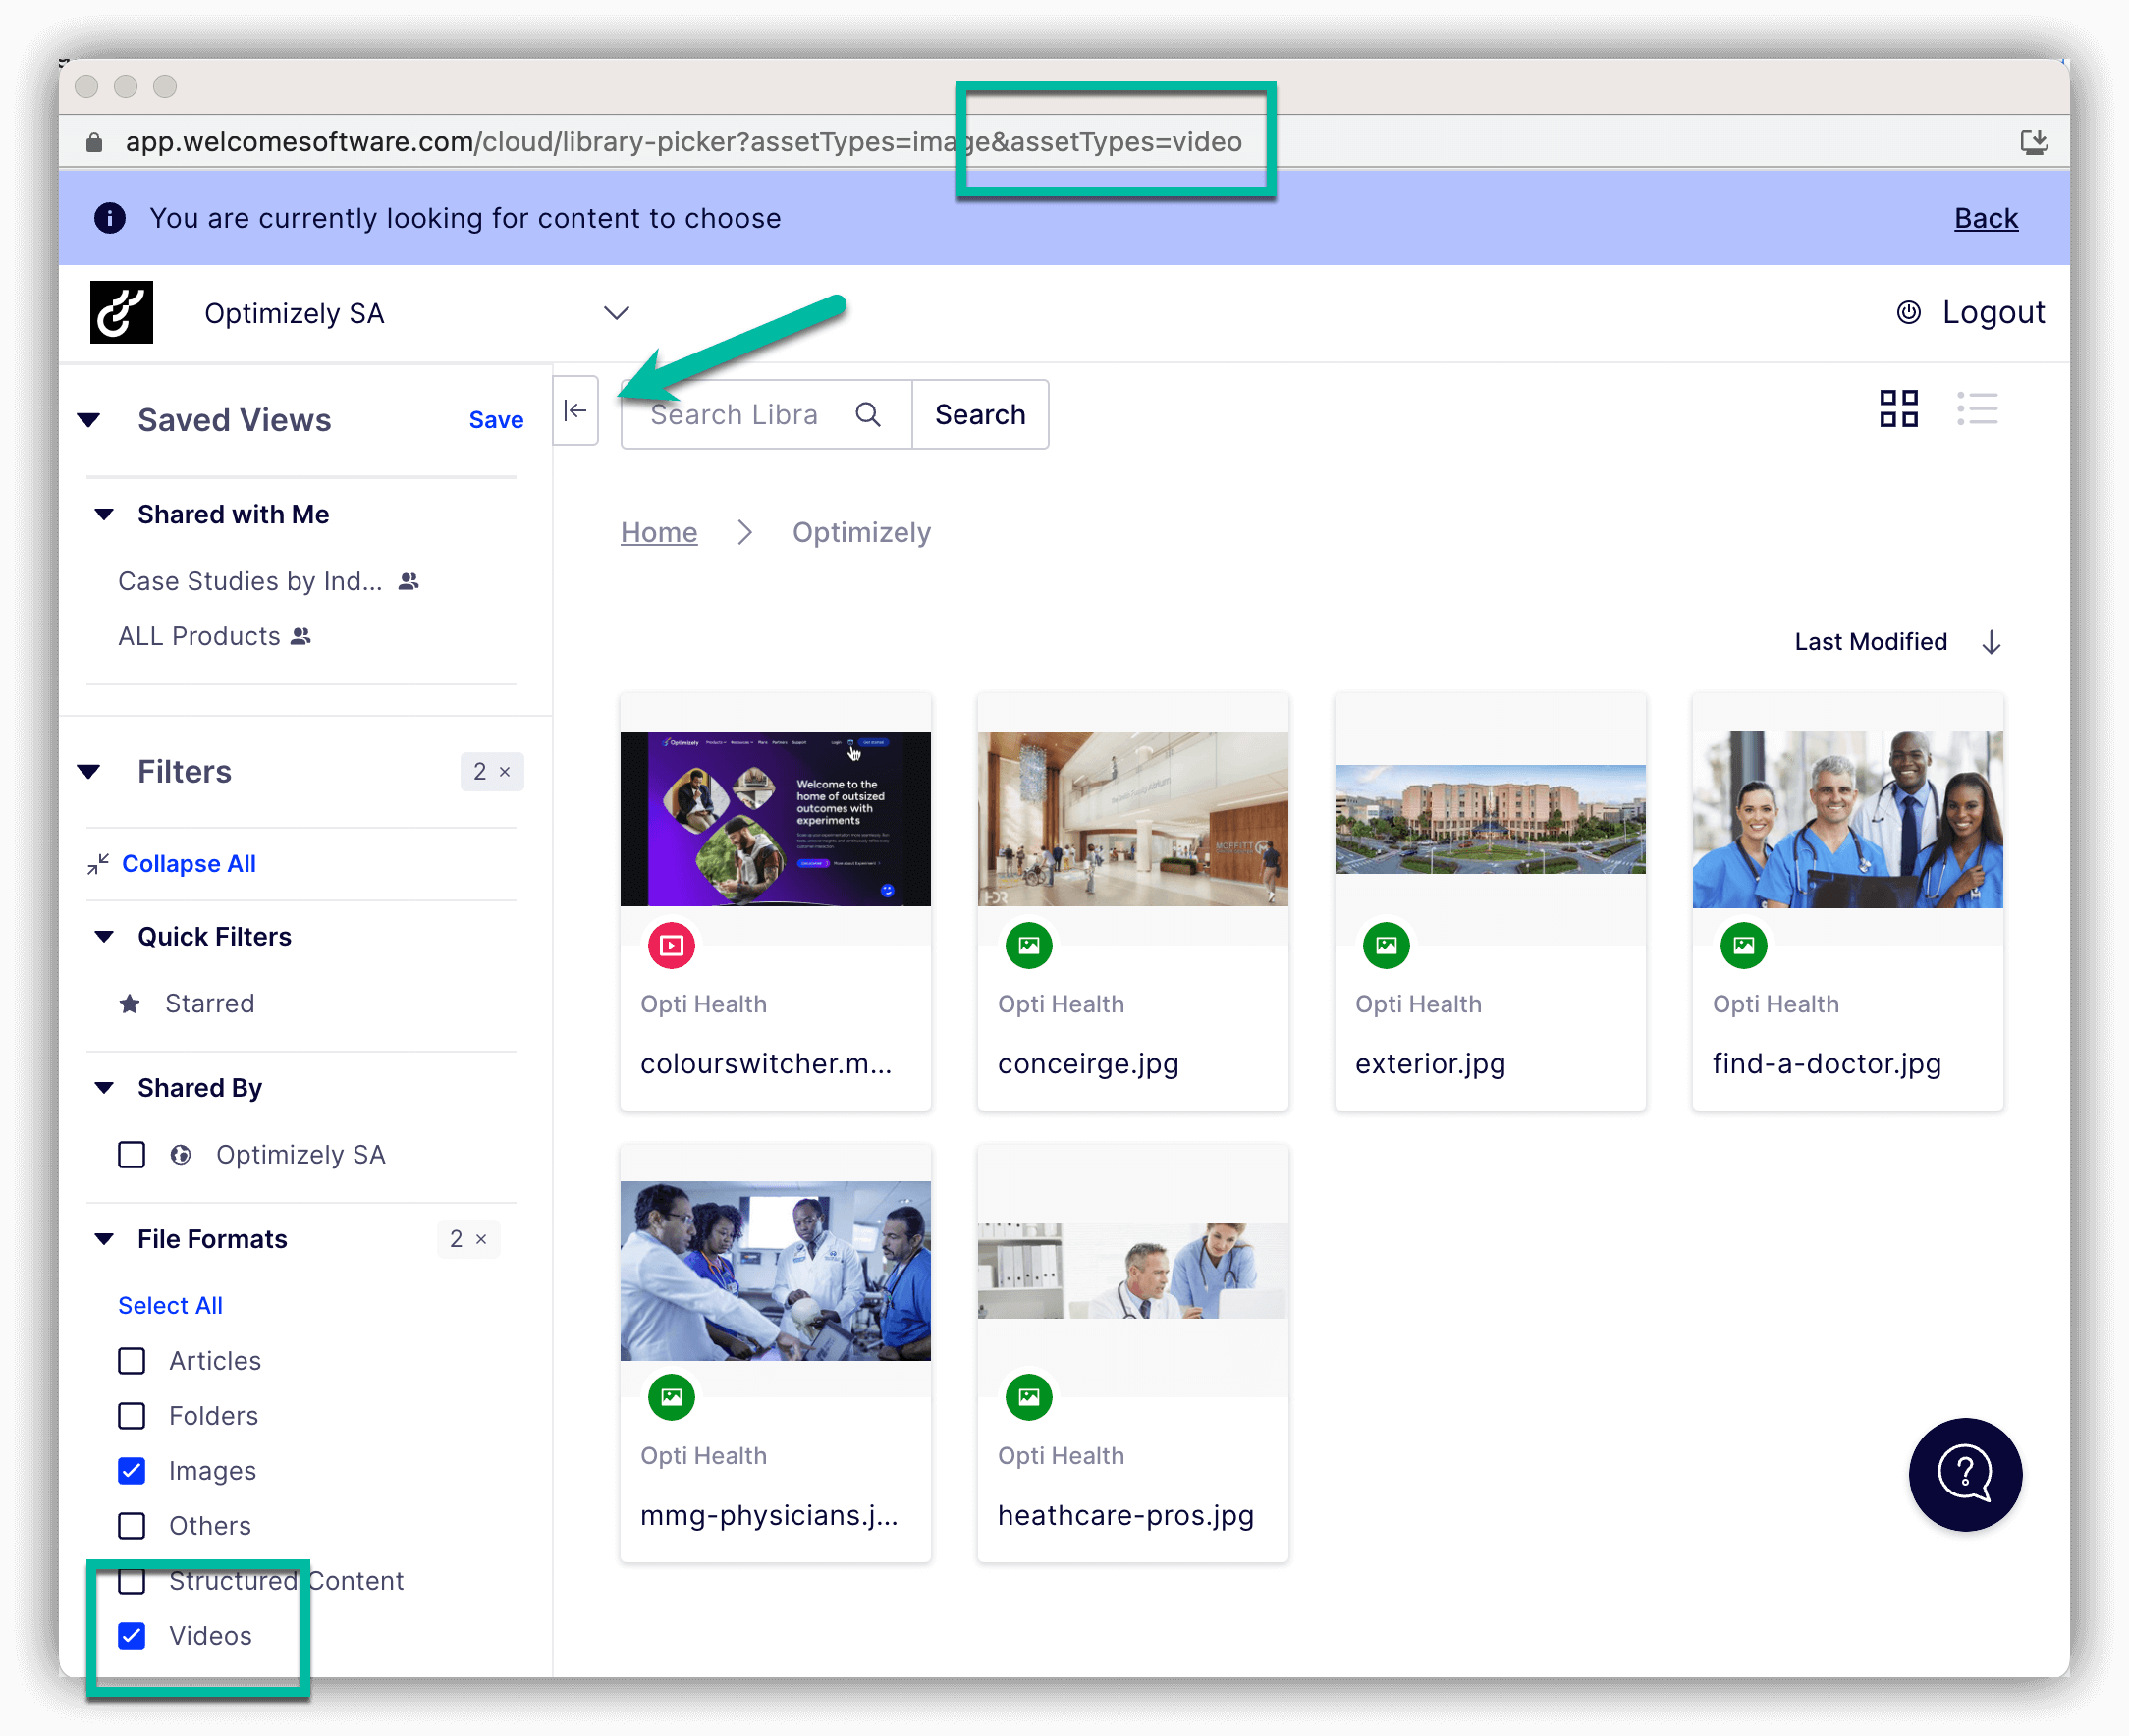Screen dimensions: 2129x1736
Task: Collapse the Shared By group
Action: (x=104, y=1087)
